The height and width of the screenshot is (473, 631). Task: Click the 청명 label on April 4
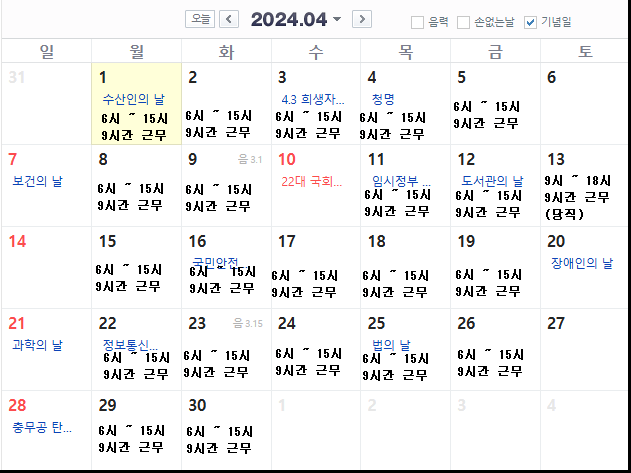(383, 99)
